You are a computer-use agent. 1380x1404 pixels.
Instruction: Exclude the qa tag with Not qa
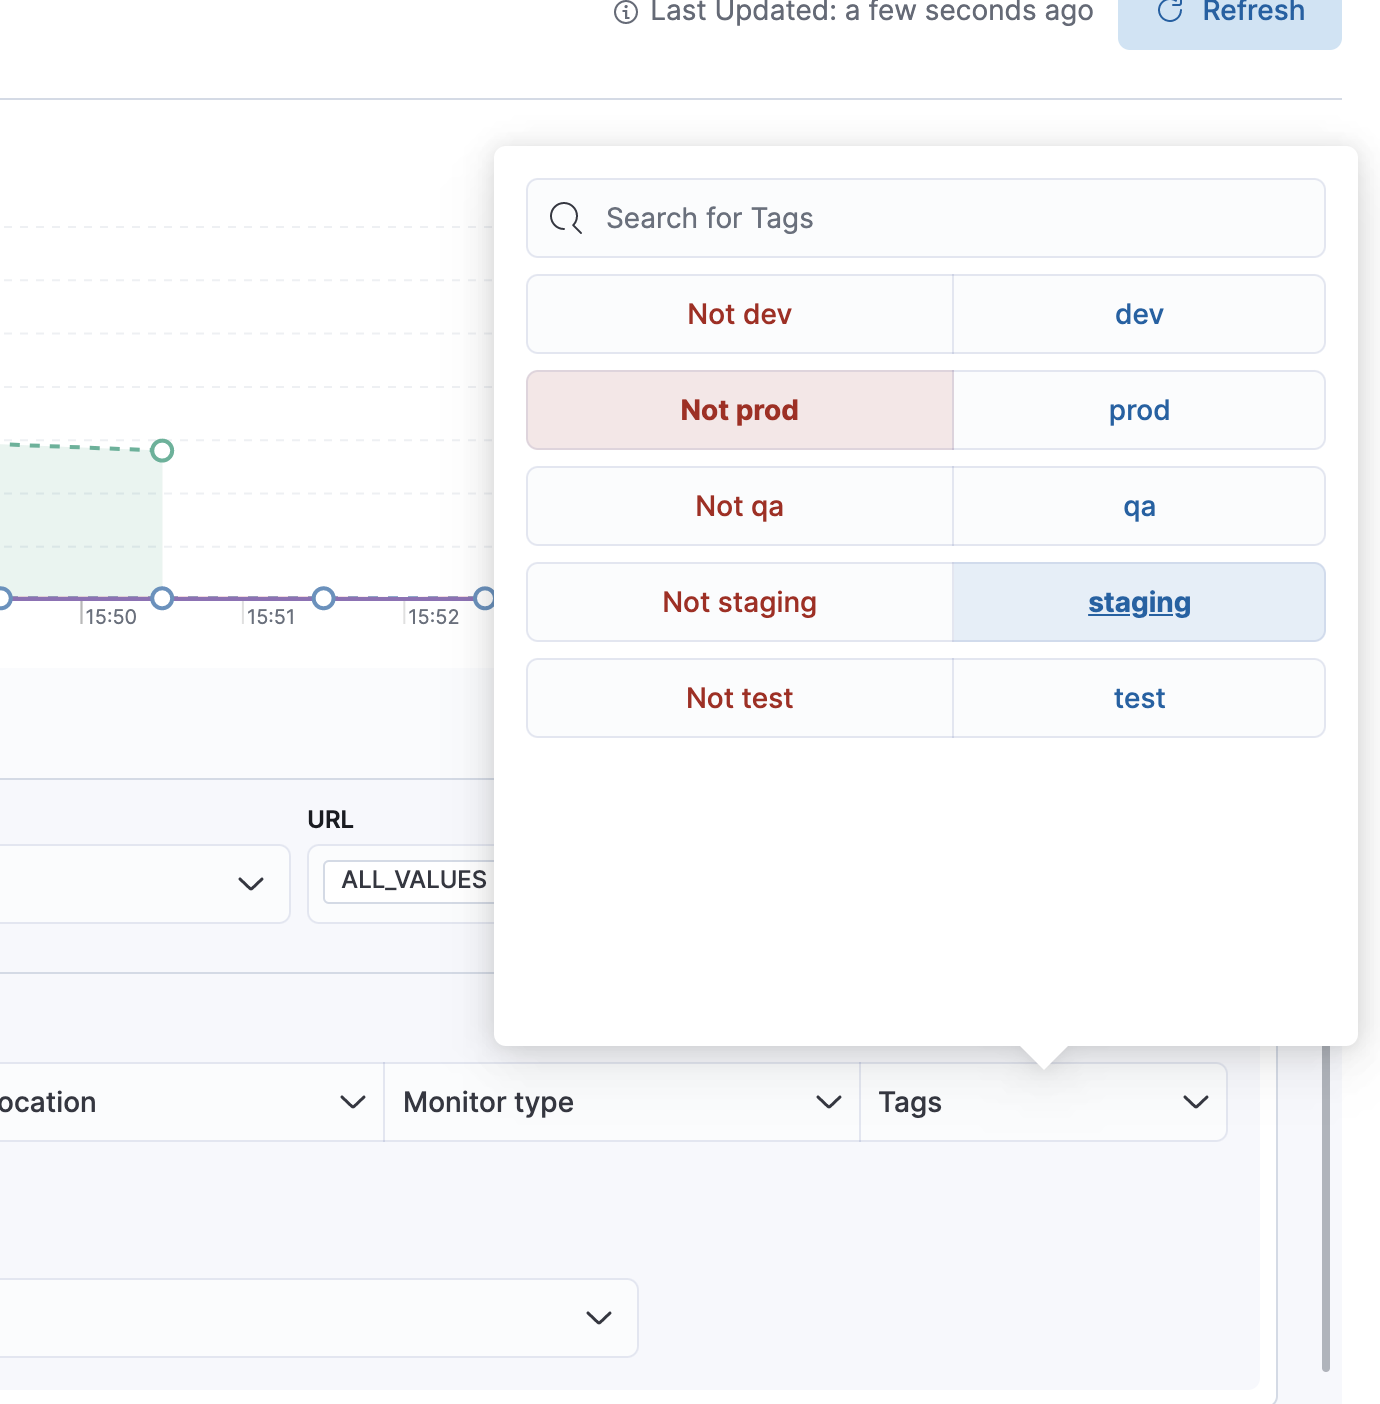tap(739, 505)
